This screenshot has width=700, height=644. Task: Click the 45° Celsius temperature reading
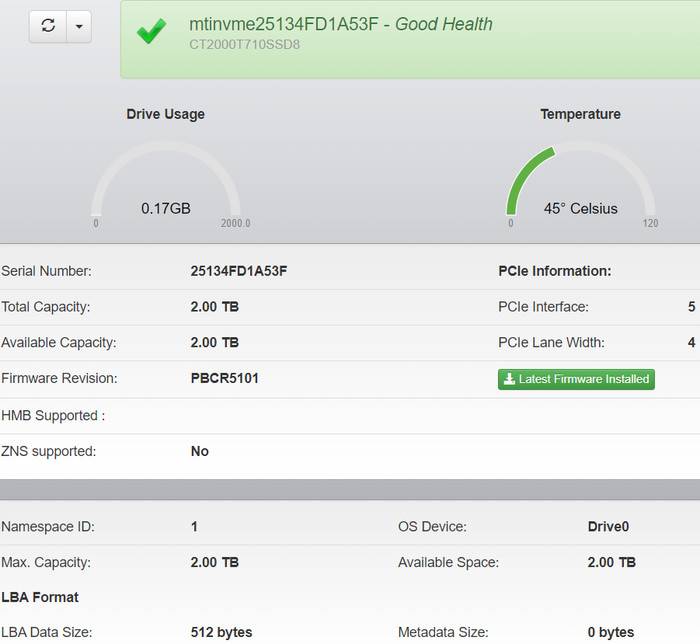(x=580, y=208)
